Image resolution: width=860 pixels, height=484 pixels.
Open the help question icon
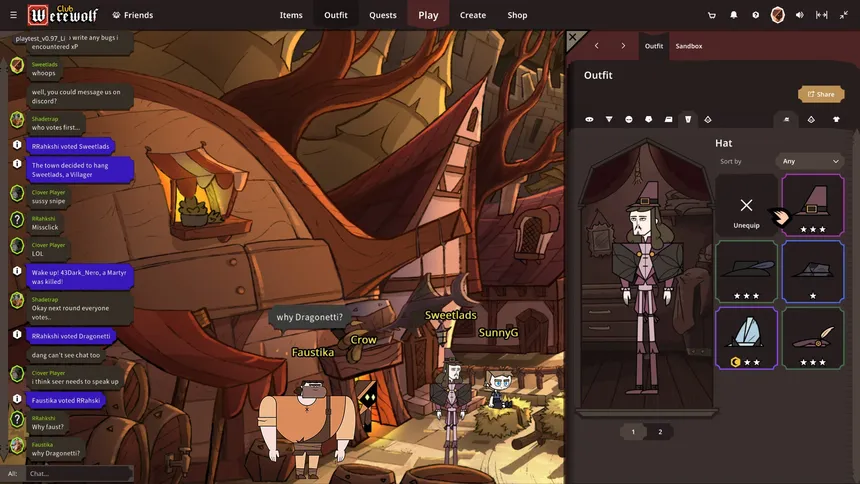(x=756, y=15)
